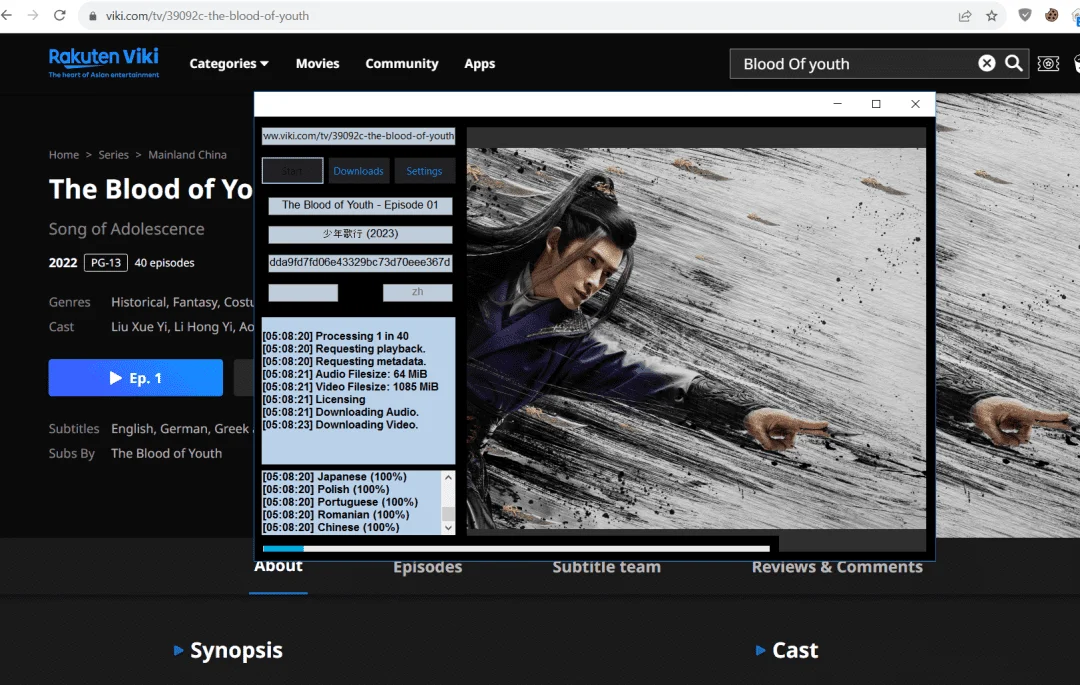Viewport: 1080px width, 685px height.
Task: Open Mainland China breadcrumb link
Action: coord(187,155)
